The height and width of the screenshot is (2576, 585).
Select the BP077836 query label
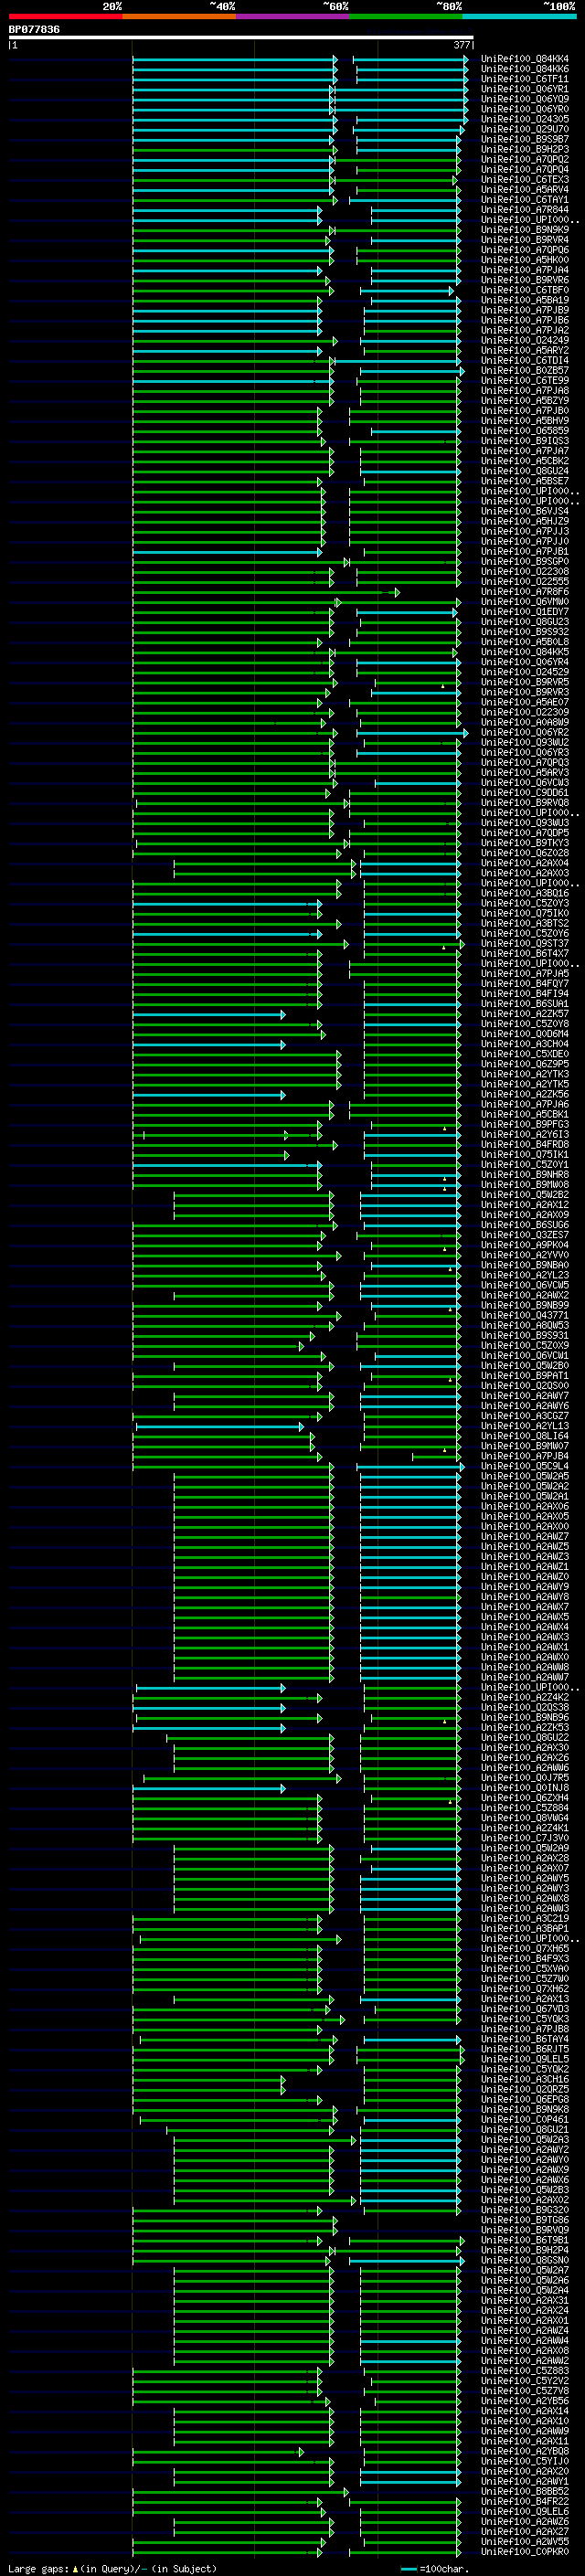(x=34, y=29)
